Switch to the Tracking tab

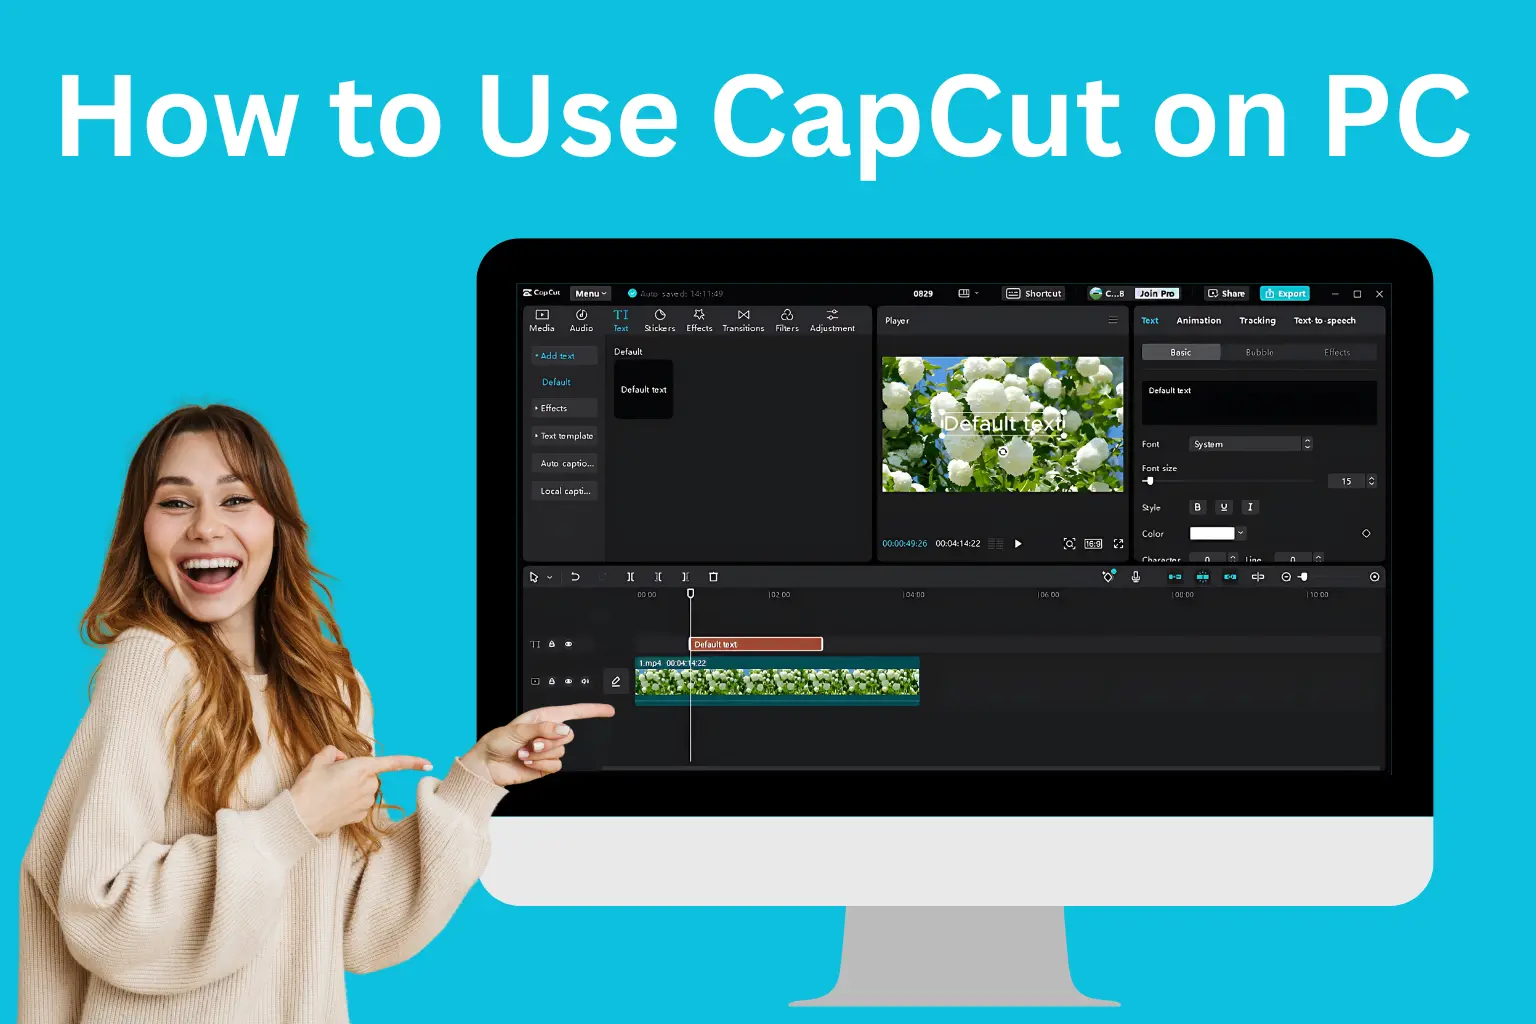tap(1257, 320)
